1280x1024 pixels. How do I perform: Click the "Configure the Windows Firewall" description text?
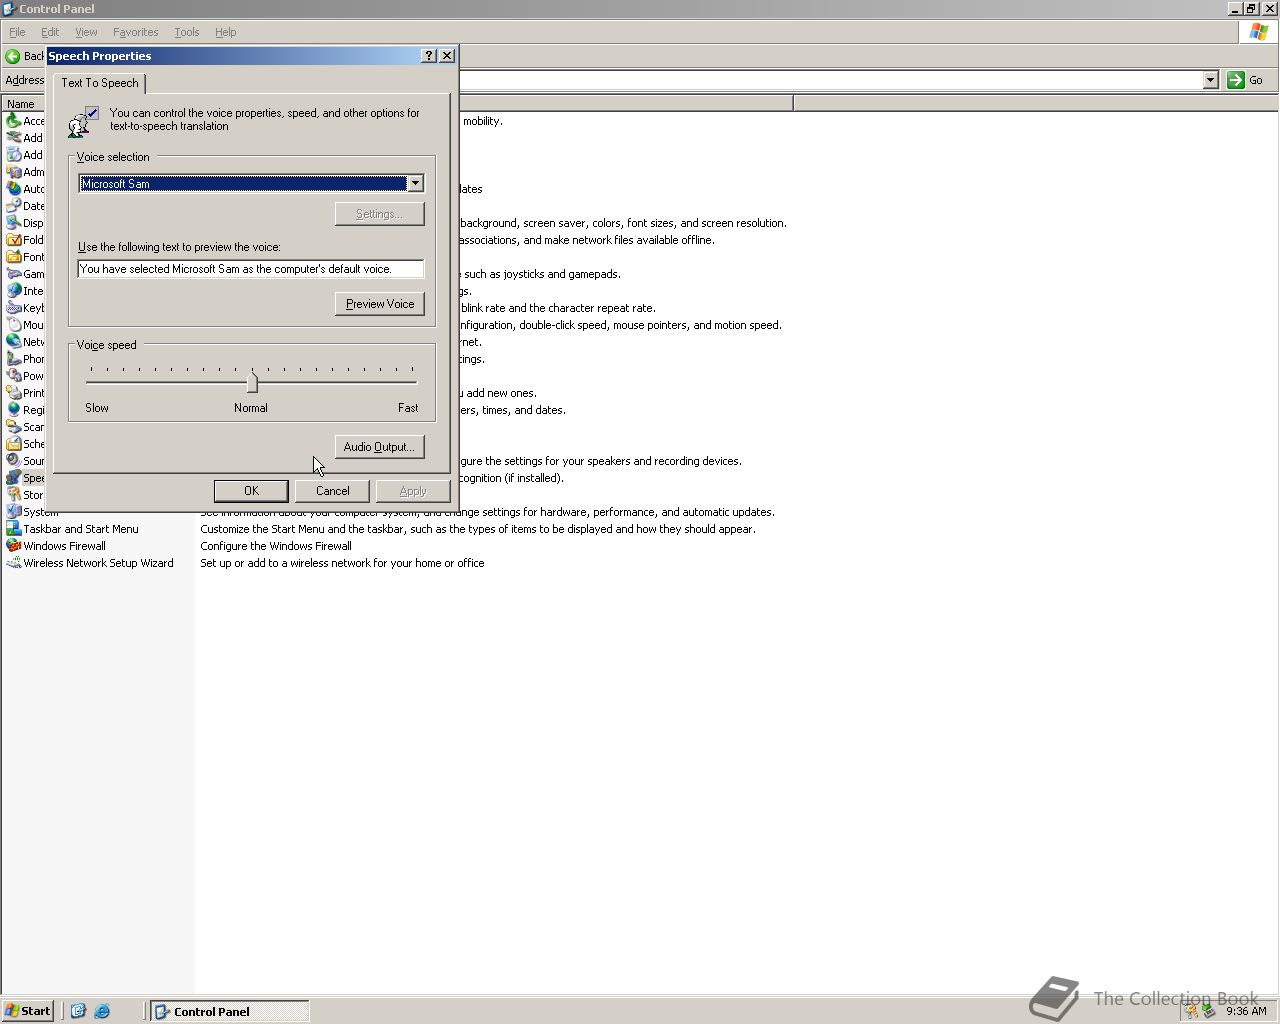pyautogui.click(x=276, y=546)
